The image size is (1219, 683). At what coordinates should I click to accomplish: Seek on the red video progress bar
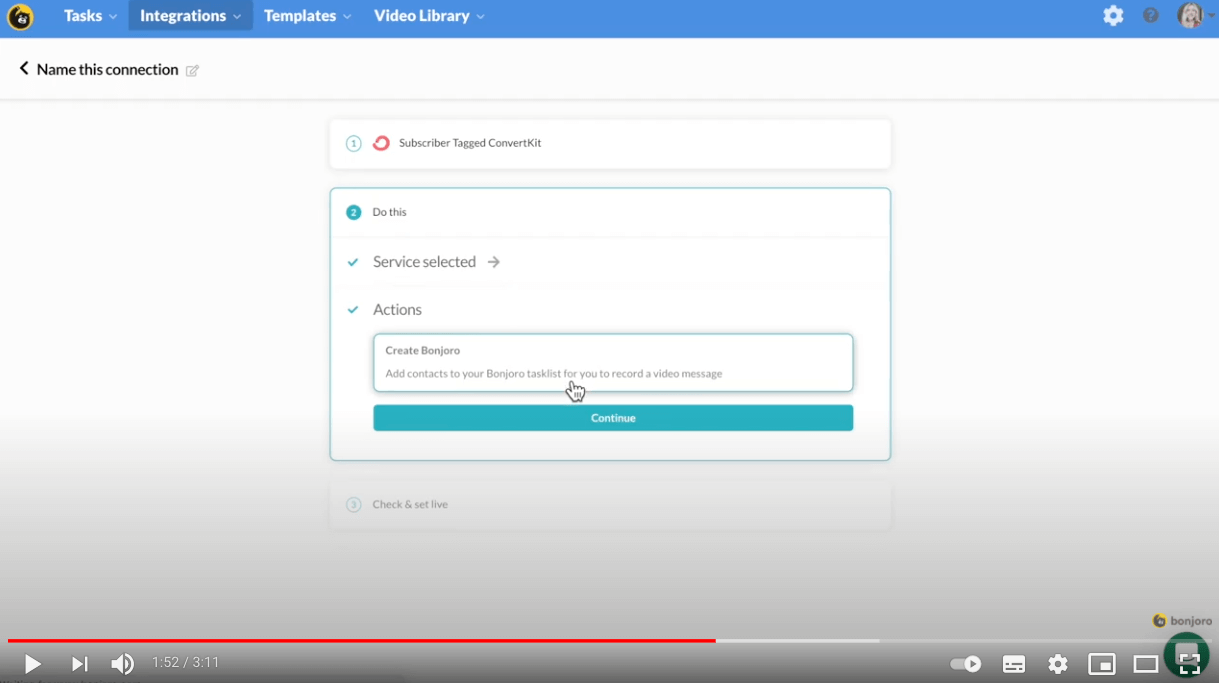pyautogui.click(x=400, y=641)
